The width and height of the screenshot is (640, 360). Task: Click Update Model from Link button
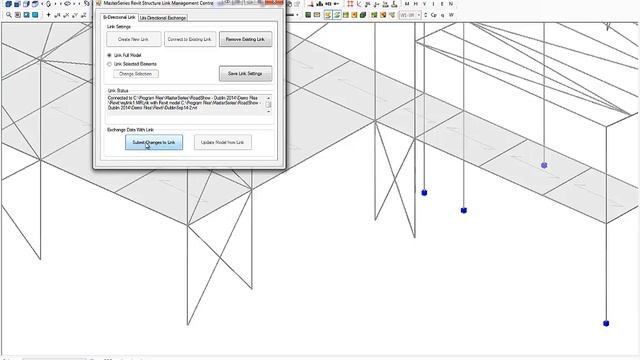pos(222,142)
